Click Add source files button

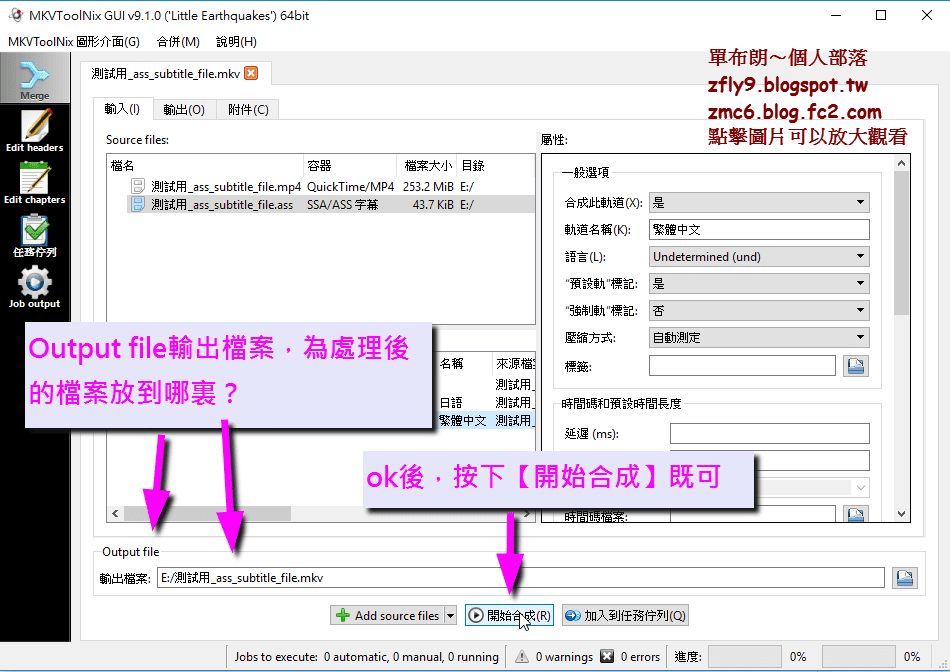(x=388, y=616)
